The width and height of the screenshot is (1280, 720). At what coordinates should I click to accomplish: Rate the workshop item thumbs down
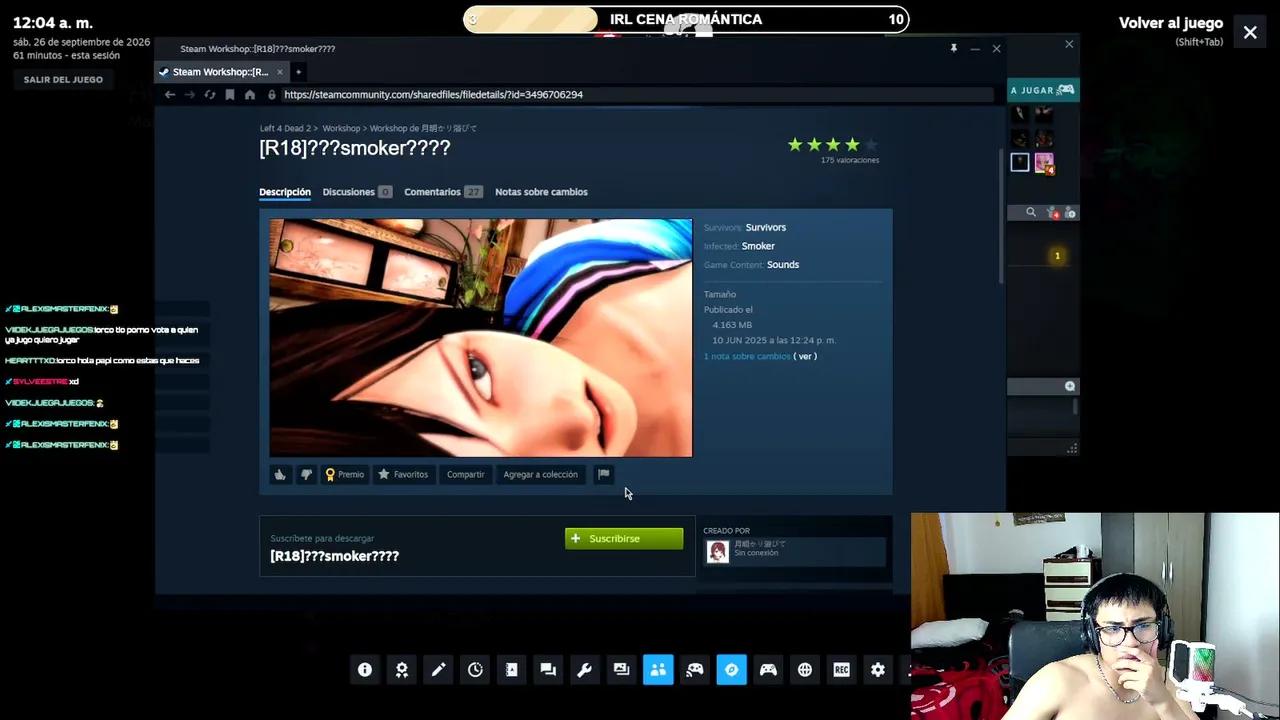point(306,474)
